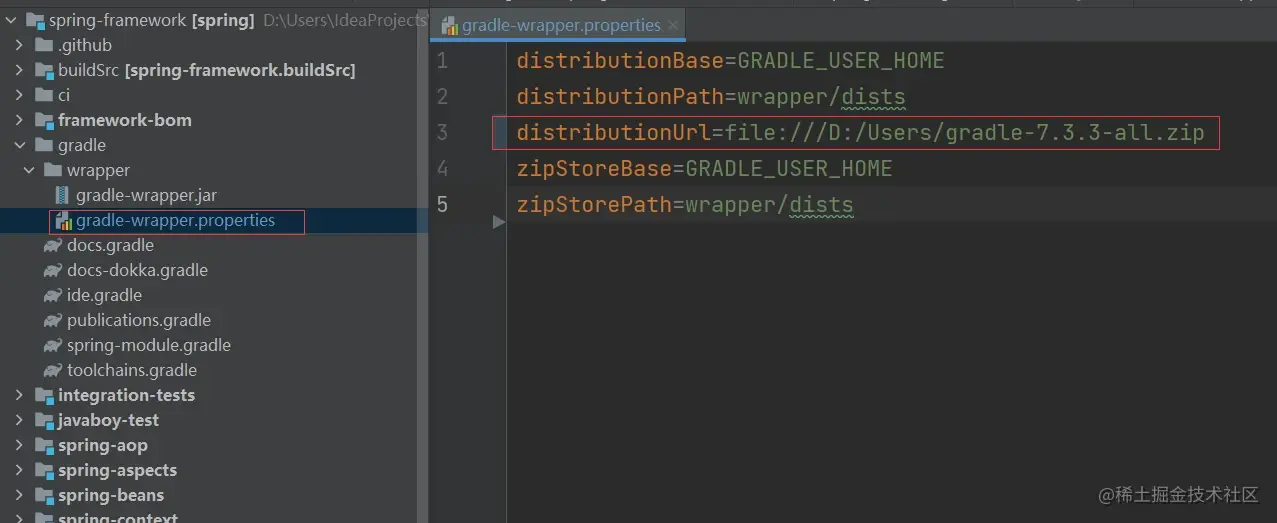1277x523 pixels.
Task: Click the docs-dokka.gradle elephant icon
Action: pyautogui.click(x=53, y=270)
